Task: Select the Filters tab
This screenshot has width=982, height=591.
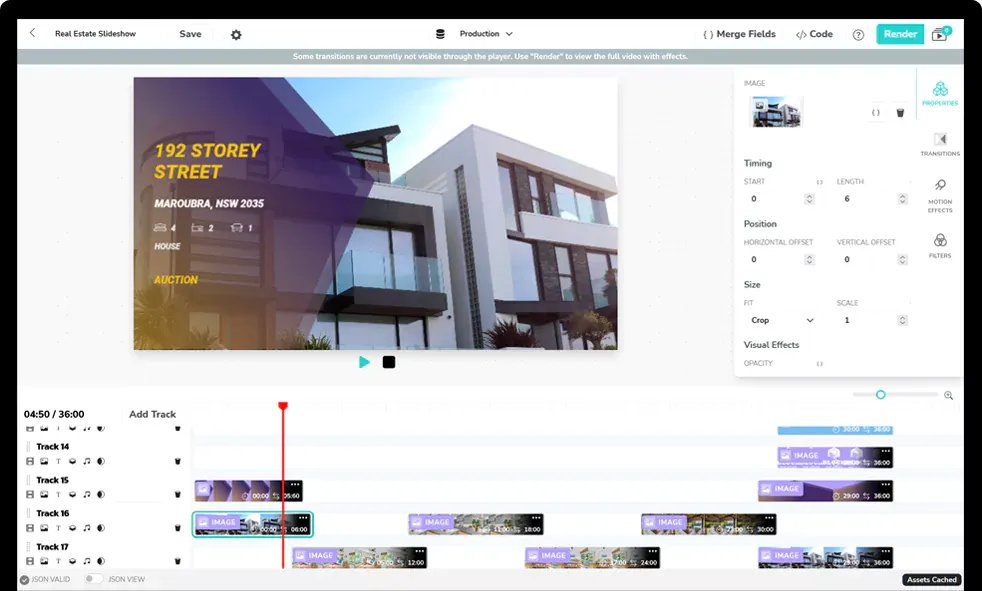Action: 940,245
